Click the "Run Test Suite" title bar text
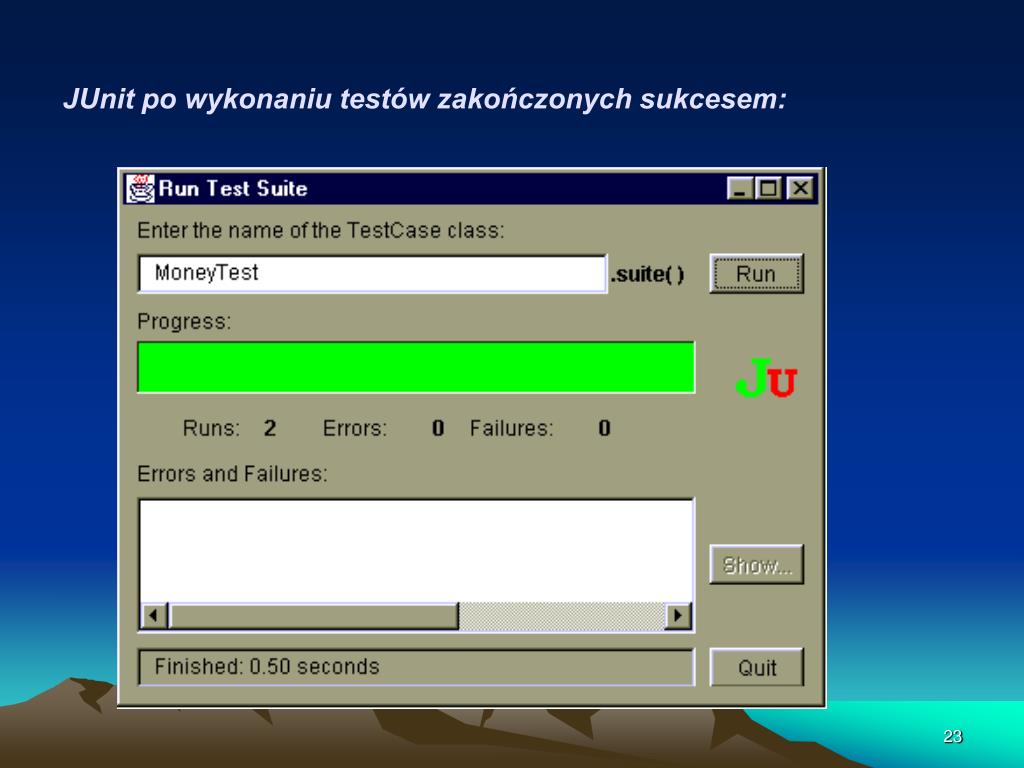 pyautogui.click(x=232, y=189)
